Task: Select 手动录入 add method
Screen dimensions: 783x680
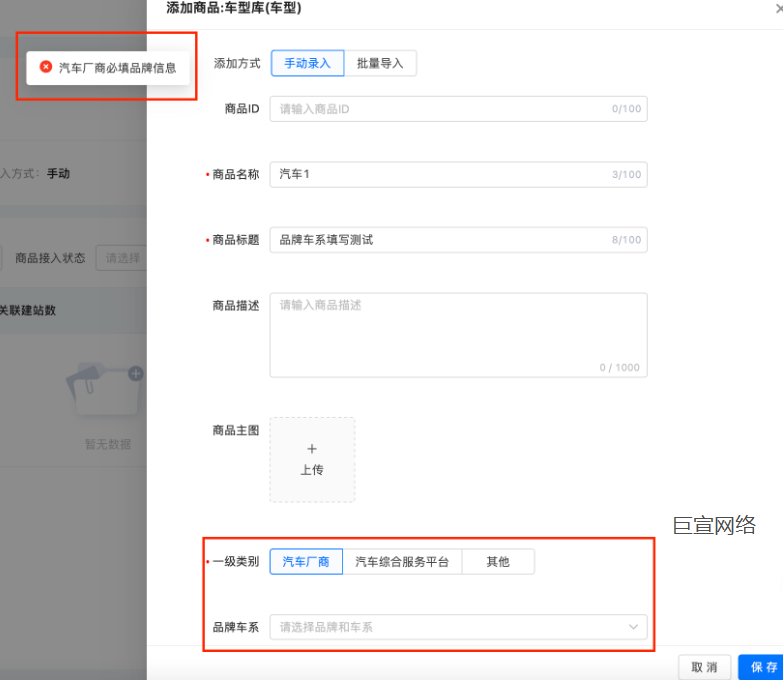Action: [307, 63]
